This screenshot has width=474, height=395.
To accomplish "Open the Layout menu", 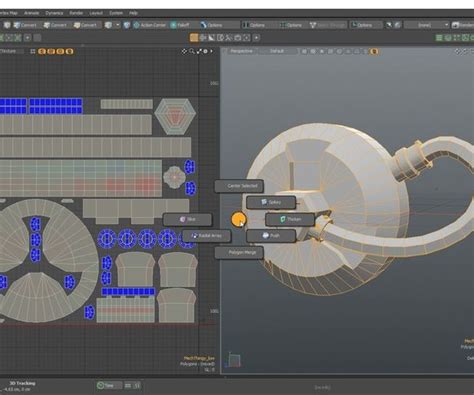I will coord(96,13).
